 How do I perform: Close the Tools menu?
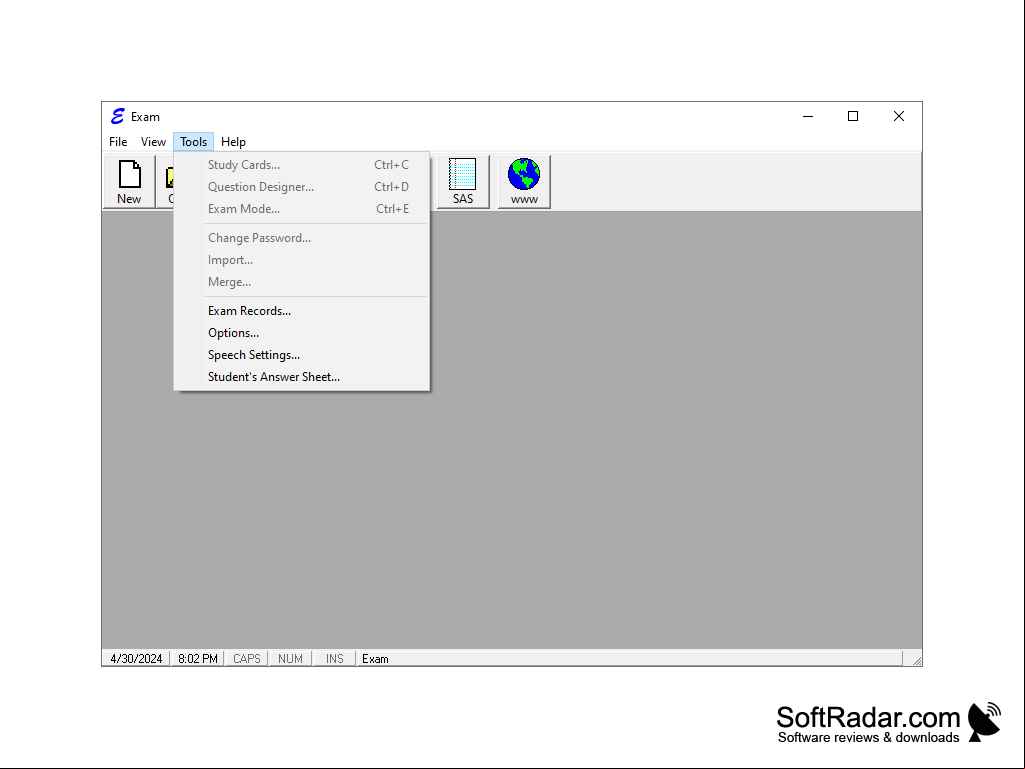coord(193,142)
